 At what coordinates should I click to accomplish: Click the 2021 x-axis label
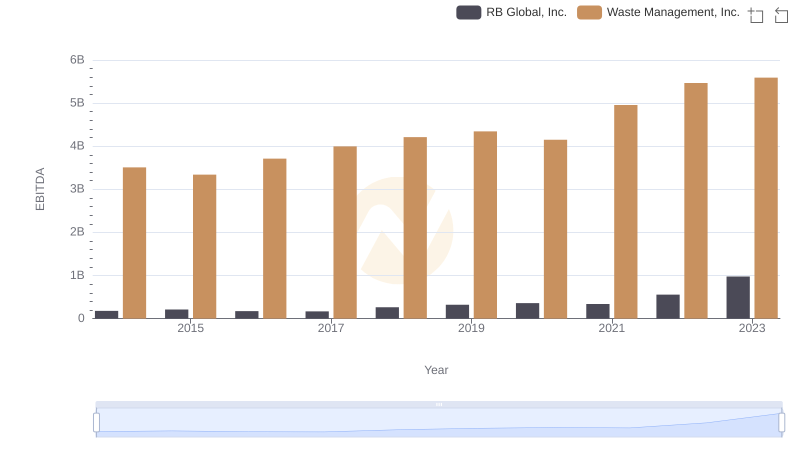pos(611,328)
